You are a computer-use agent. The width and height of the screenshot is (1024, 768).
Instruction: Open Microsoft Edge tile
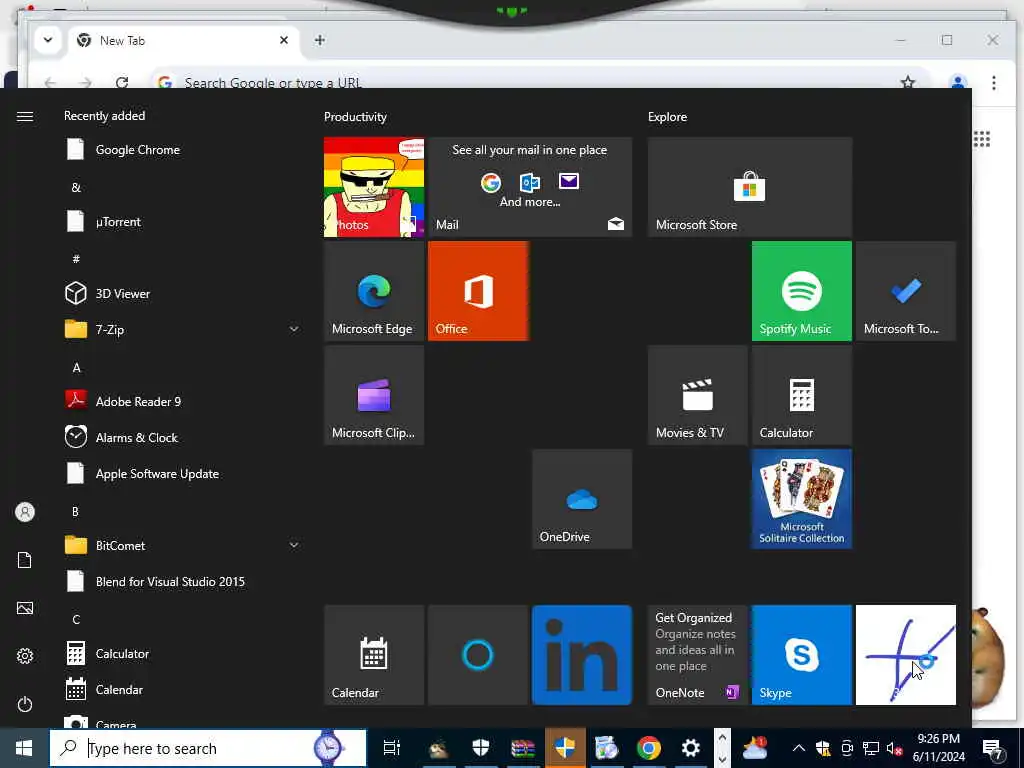click(x=374, y=291)
